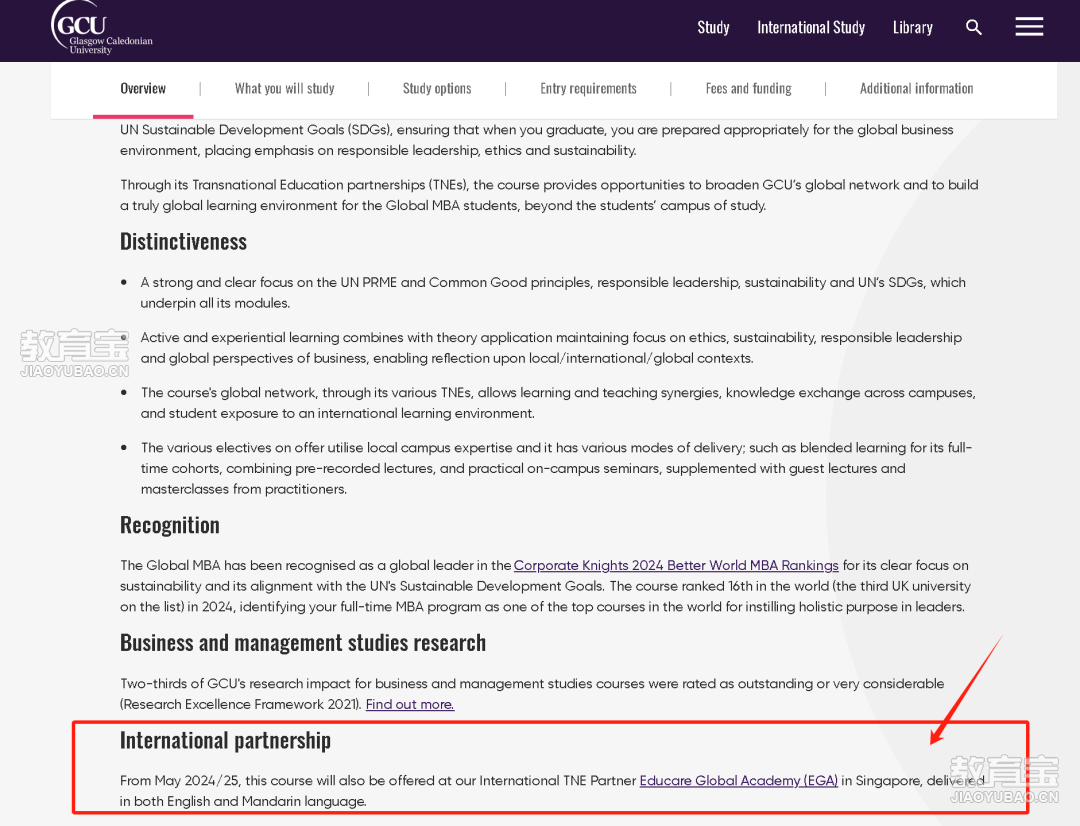Screen dimensions: 1080x826
Task: Click the bullet starting "The course's global network"
Action: [559, 403]
